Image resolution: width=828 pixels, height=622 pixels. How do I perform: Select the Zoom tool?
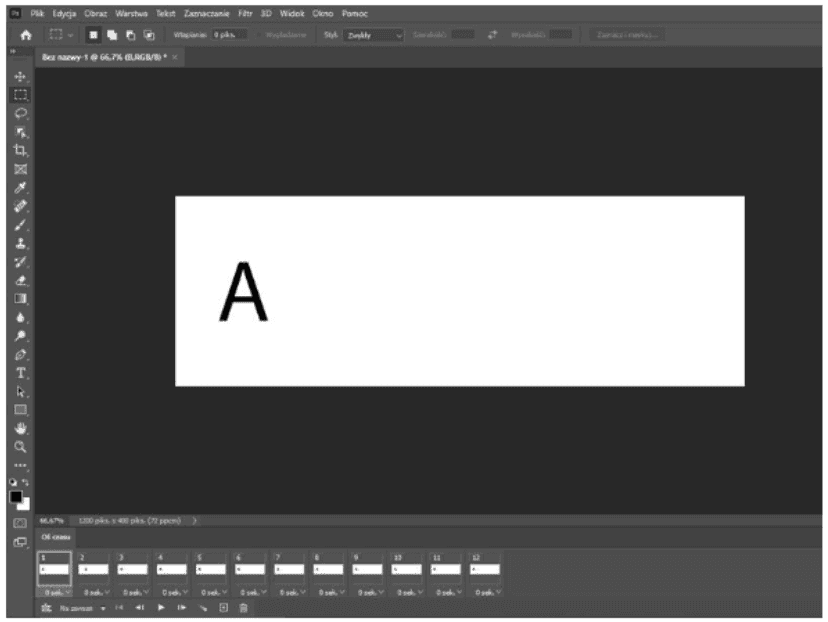[x=20, y=447]
